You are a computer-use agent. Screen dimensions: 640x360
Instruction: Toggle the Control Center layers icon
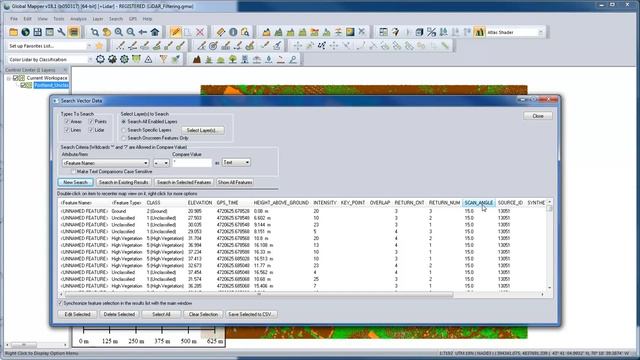tap(74, 32)
